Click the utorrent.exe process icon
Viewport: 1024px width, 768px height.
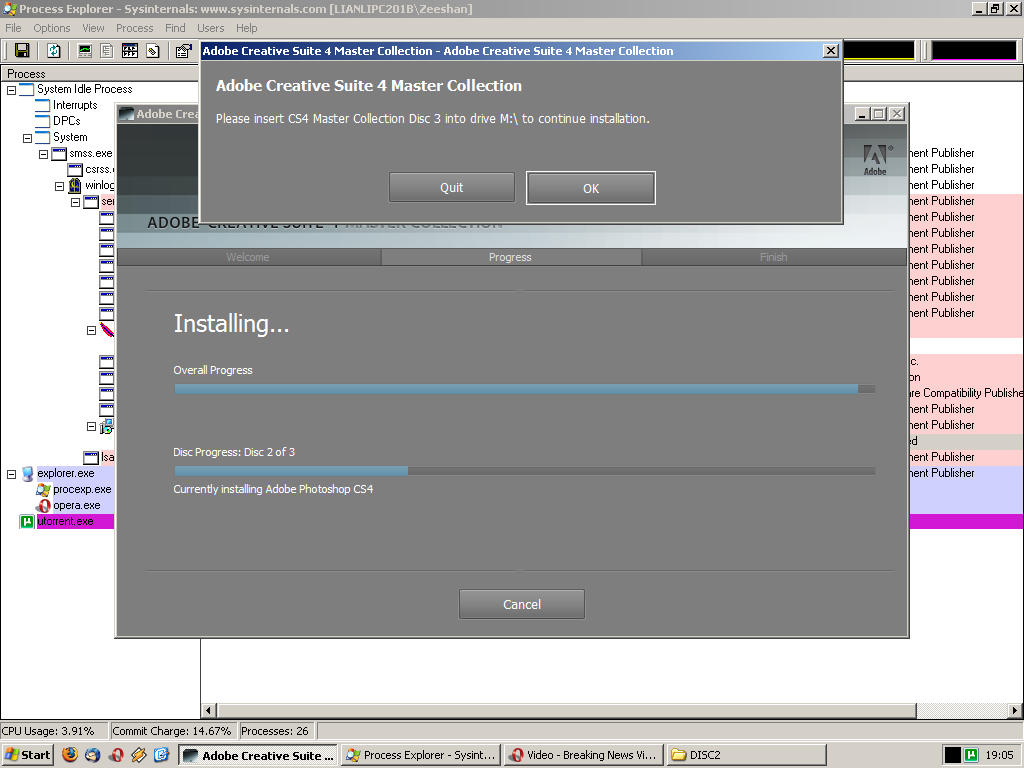[x=27, y=521]
